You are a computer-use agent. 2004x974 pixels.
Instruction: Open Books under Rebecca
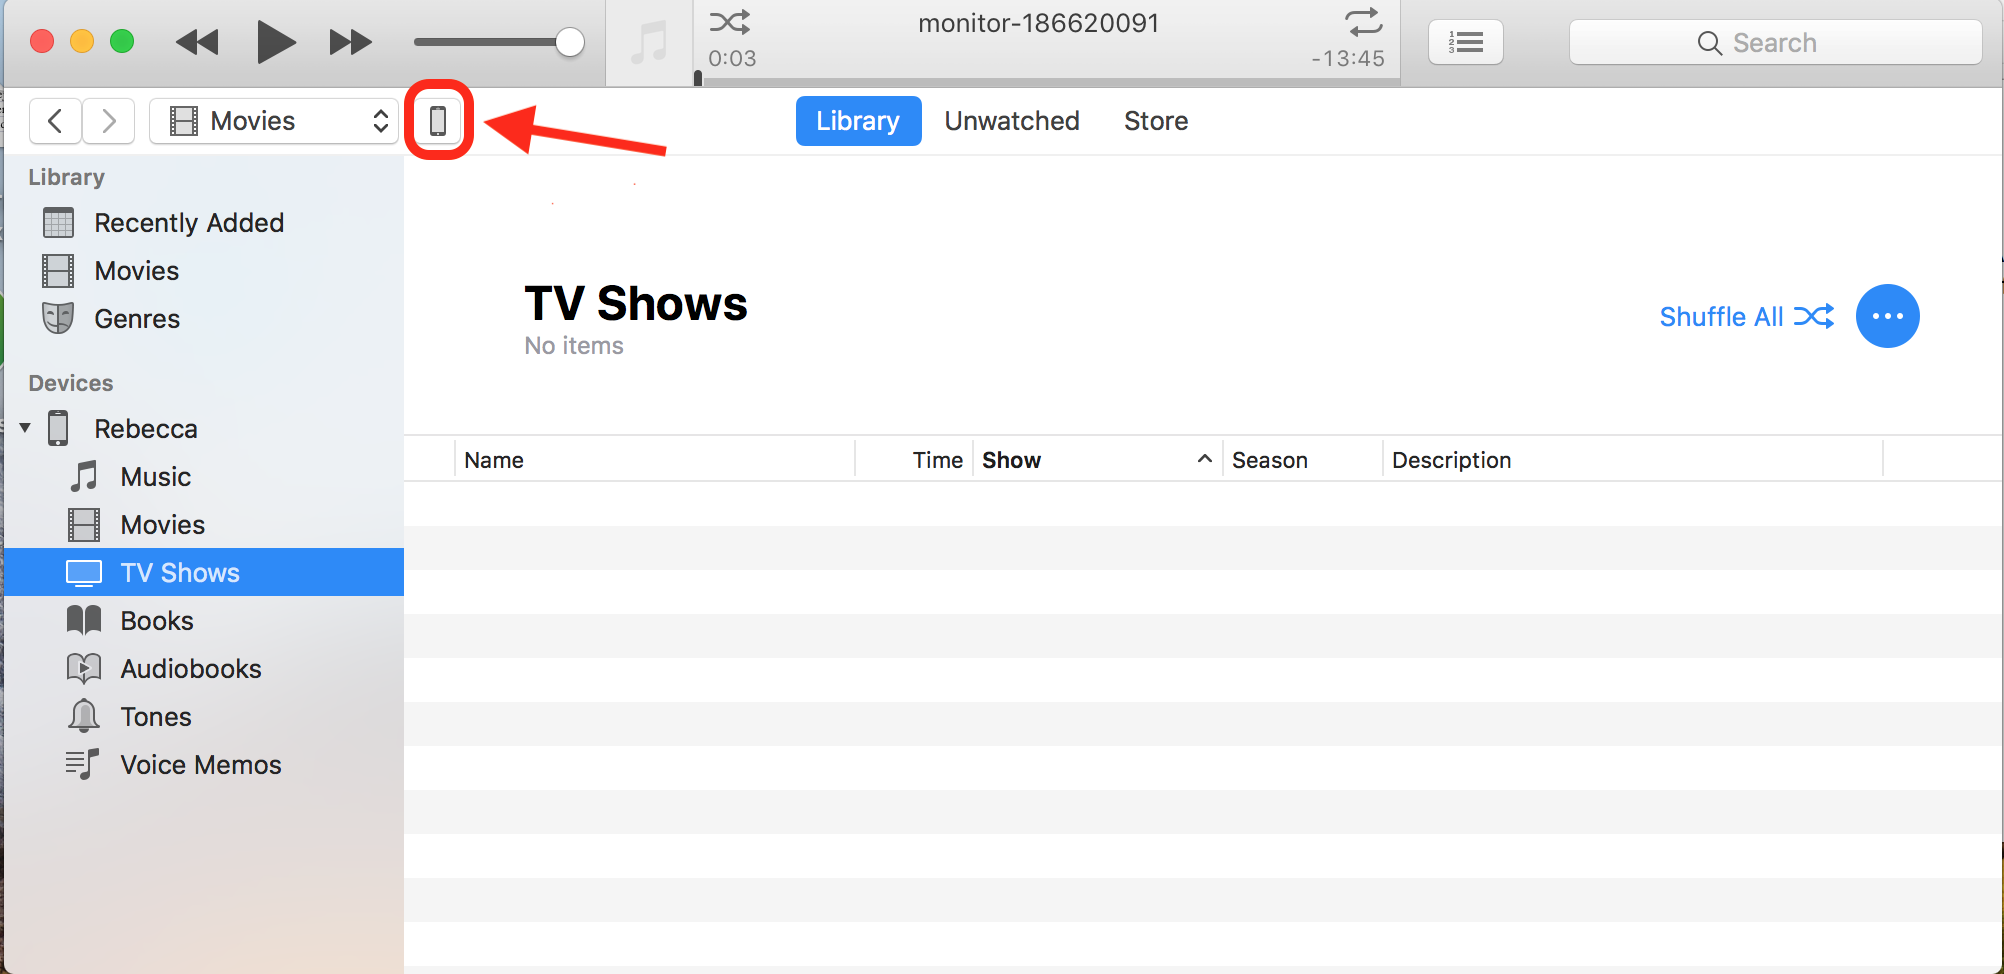pyautogui.click(x=204, y=621)
